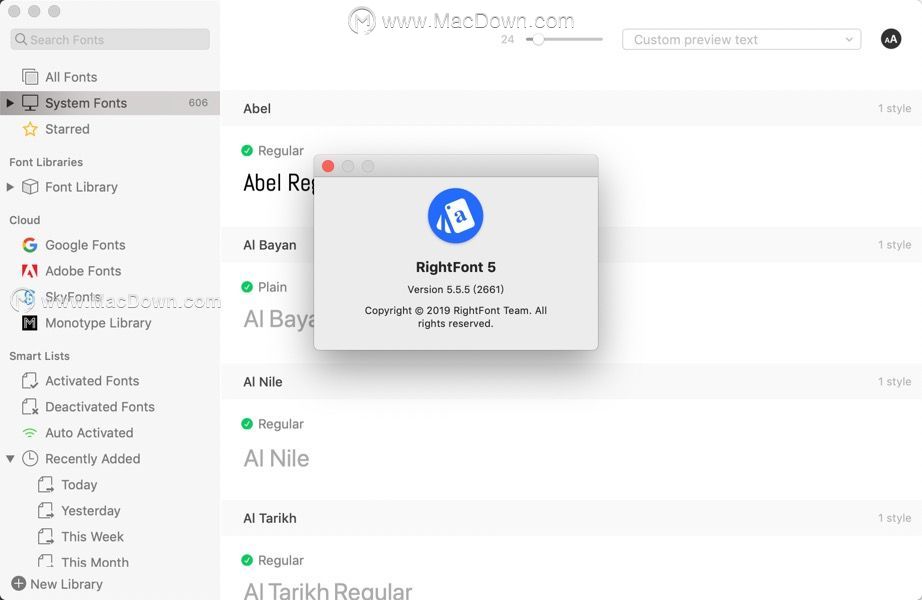
Task: Collapse the Recently Added list
Action: [x=10, y=459]
